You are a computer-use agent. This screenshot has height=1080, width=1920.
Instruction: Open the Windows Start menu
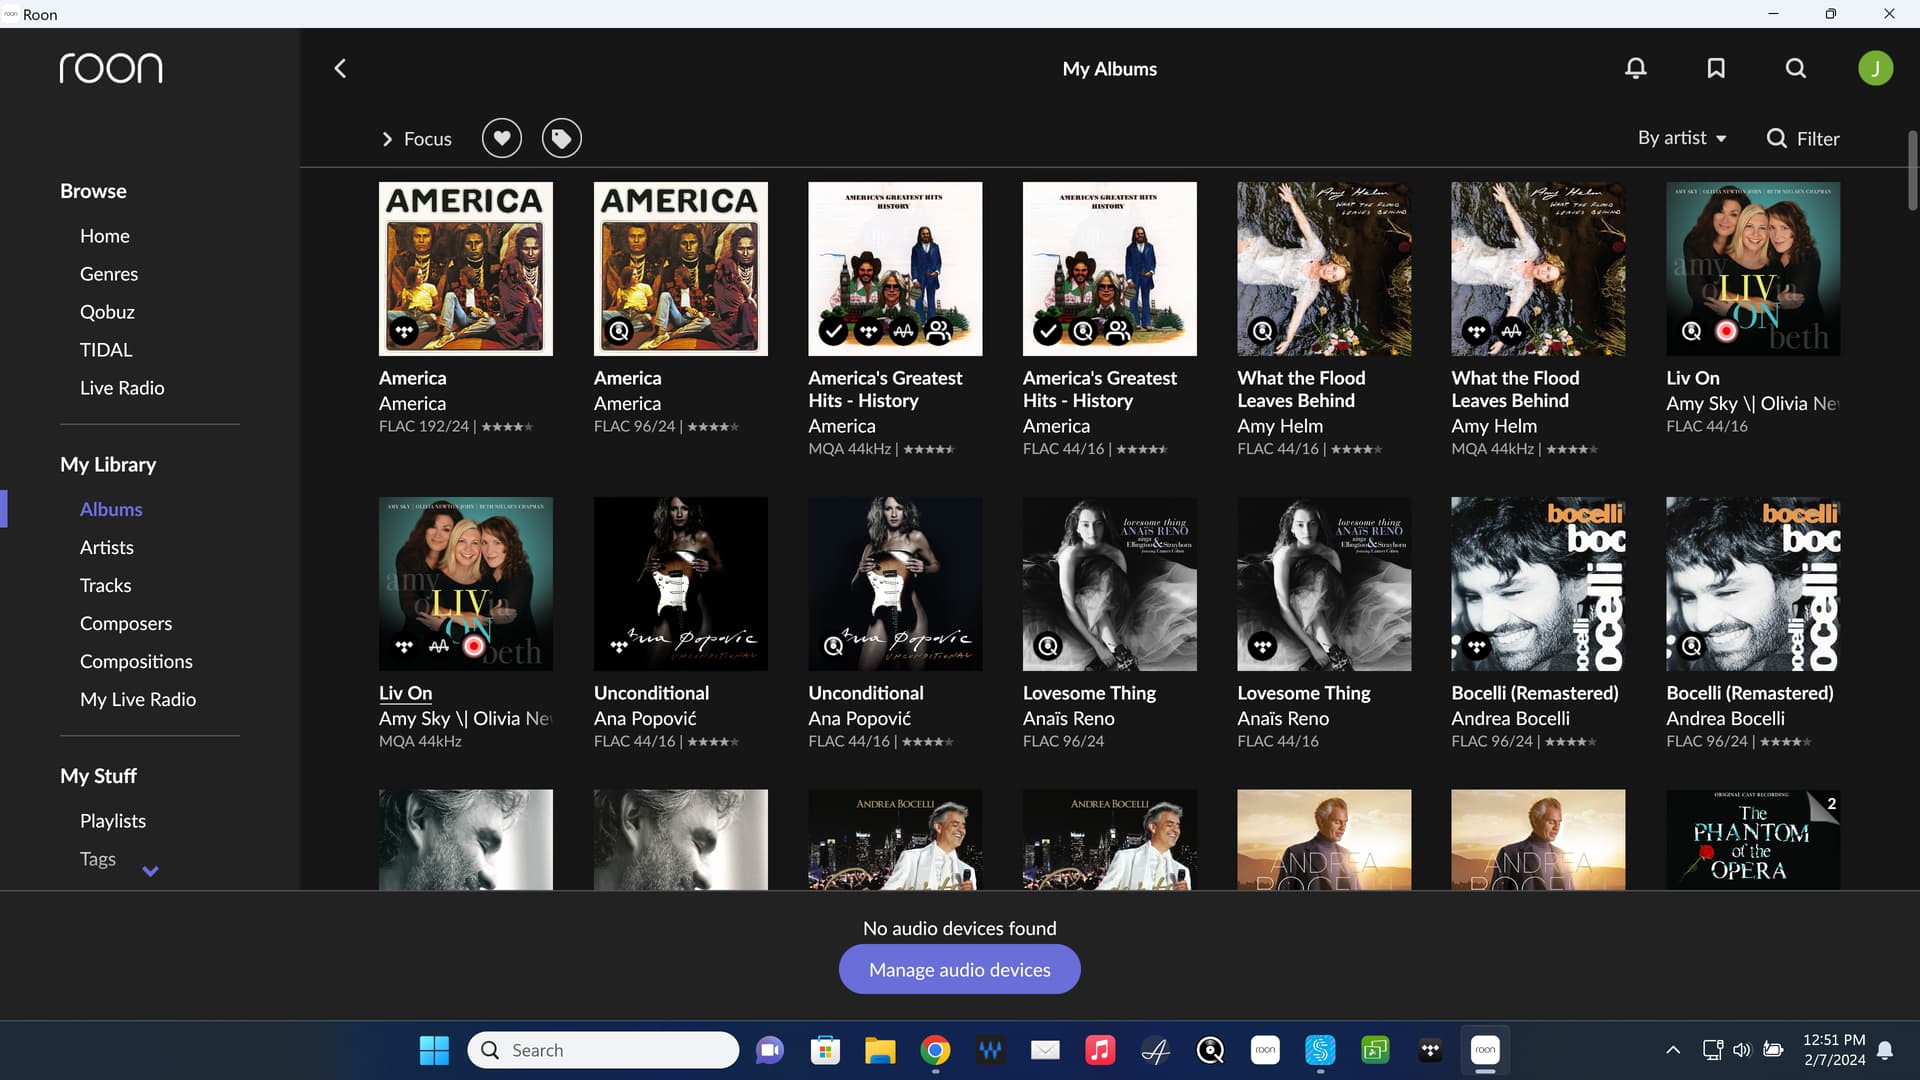coord(434,1050)
